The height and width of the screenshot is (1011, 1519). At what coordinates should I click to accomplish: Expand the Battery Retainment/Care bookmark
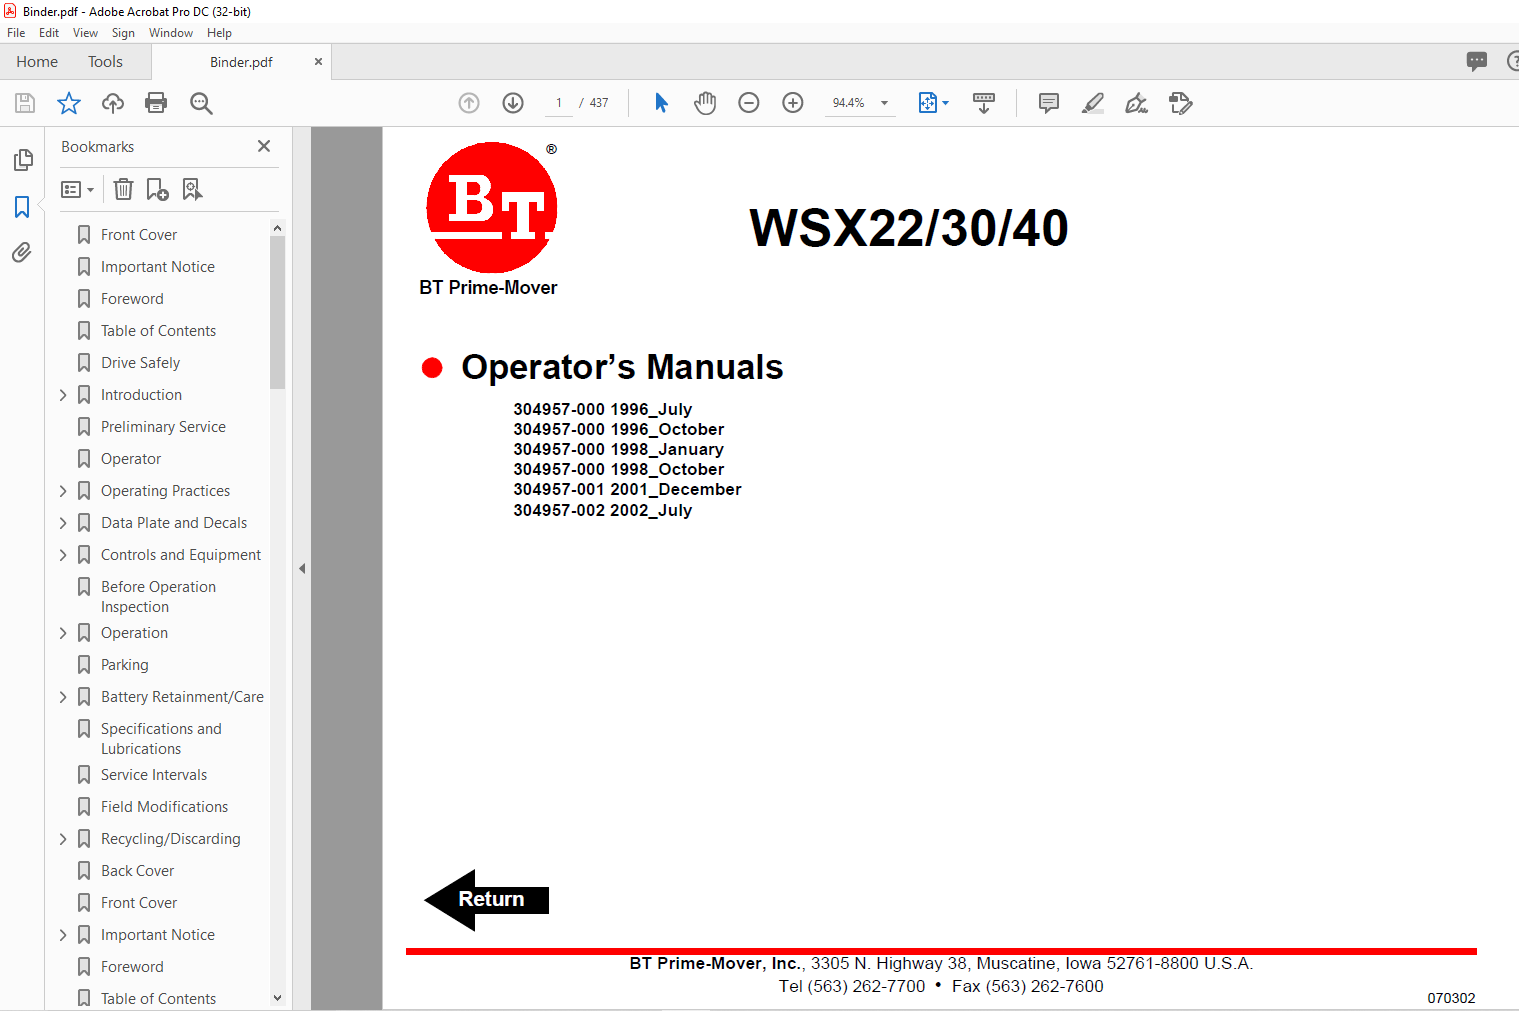tap(63, 697)
